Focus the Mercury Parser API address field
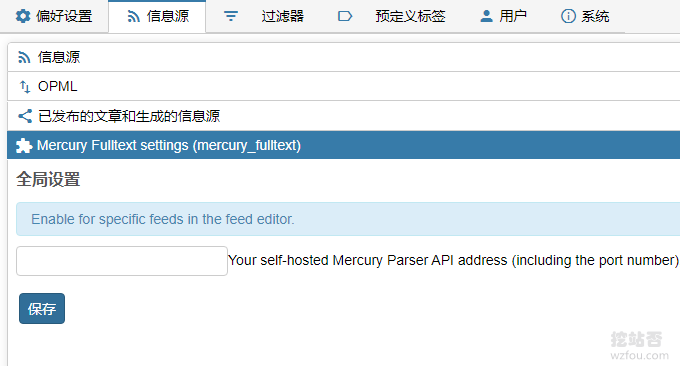This screenshot has height=366, width=680. (122, 261)
